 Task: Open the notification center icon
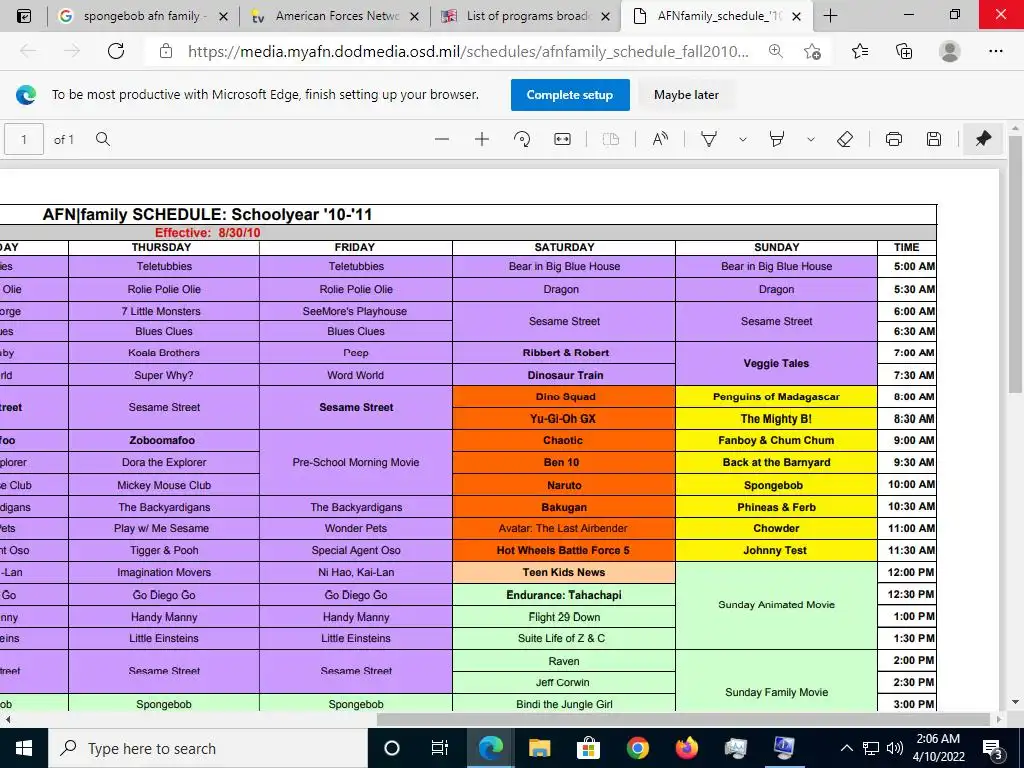(x=993, y=748)
